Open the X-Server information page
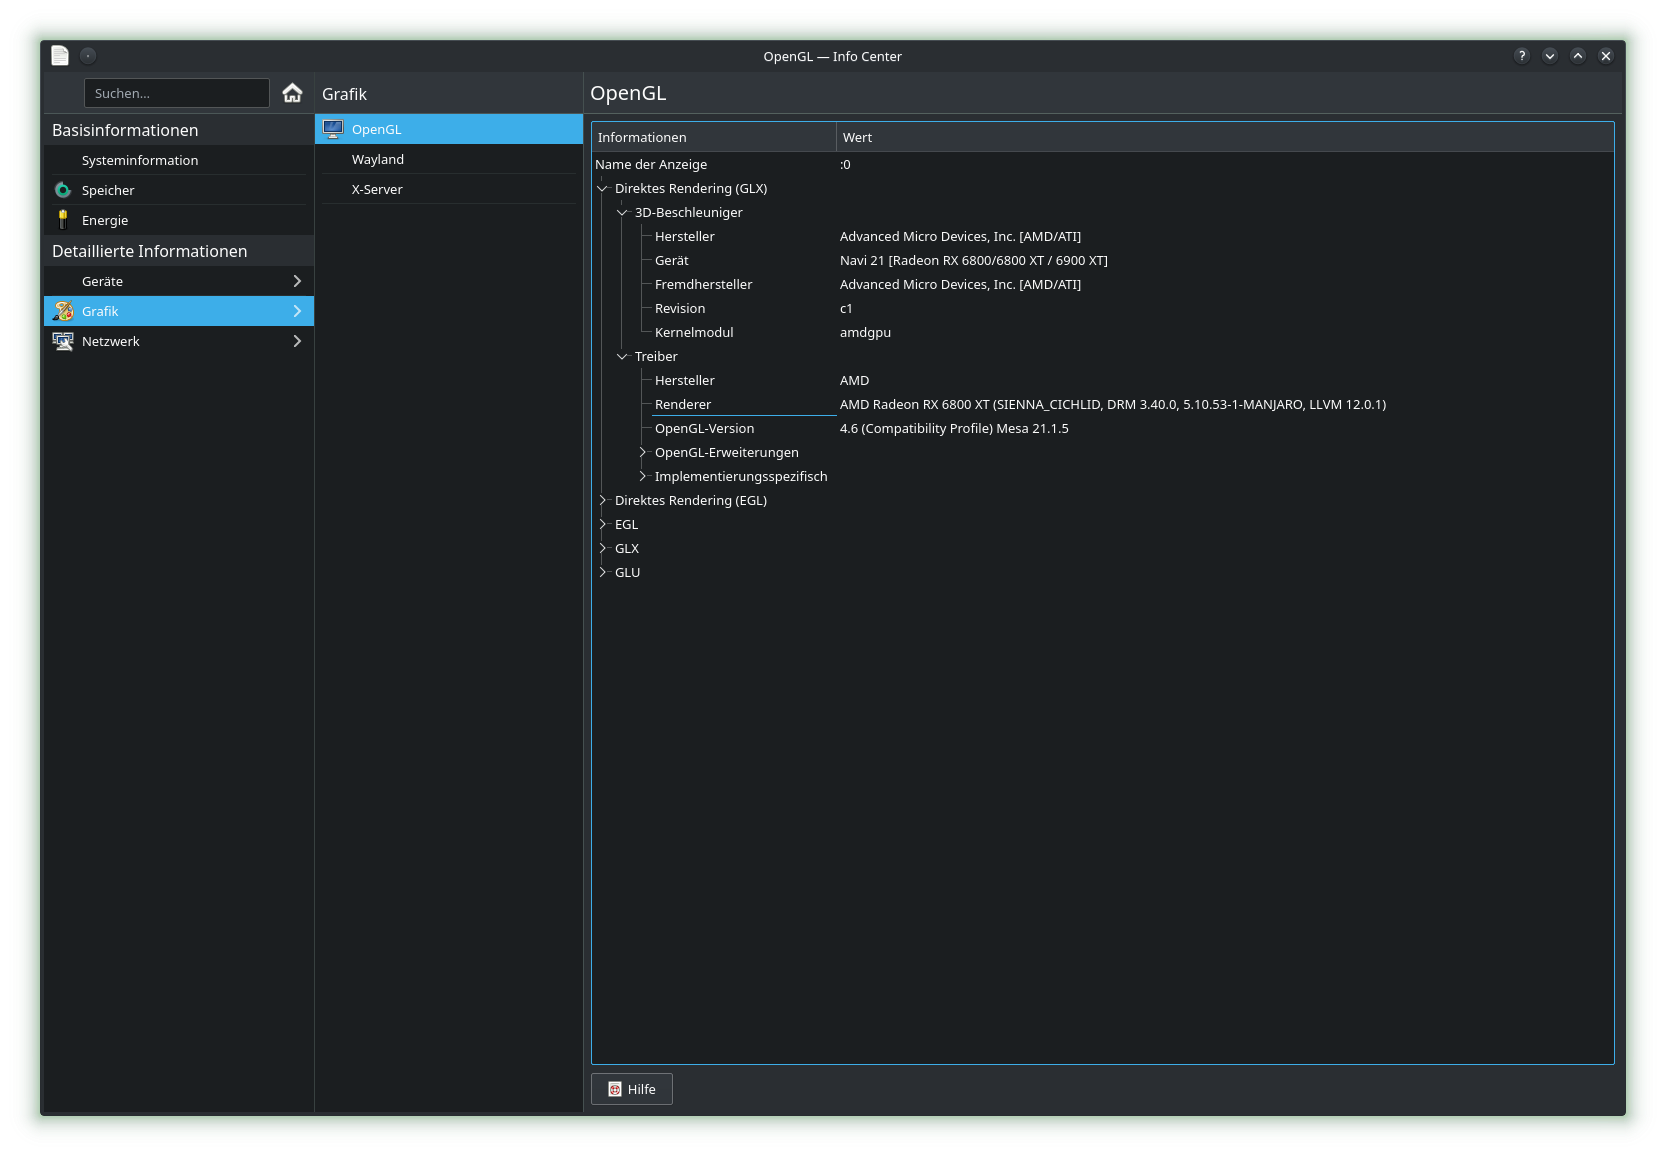This screenshot has height=1156, width=1666. tap(376, 188)
